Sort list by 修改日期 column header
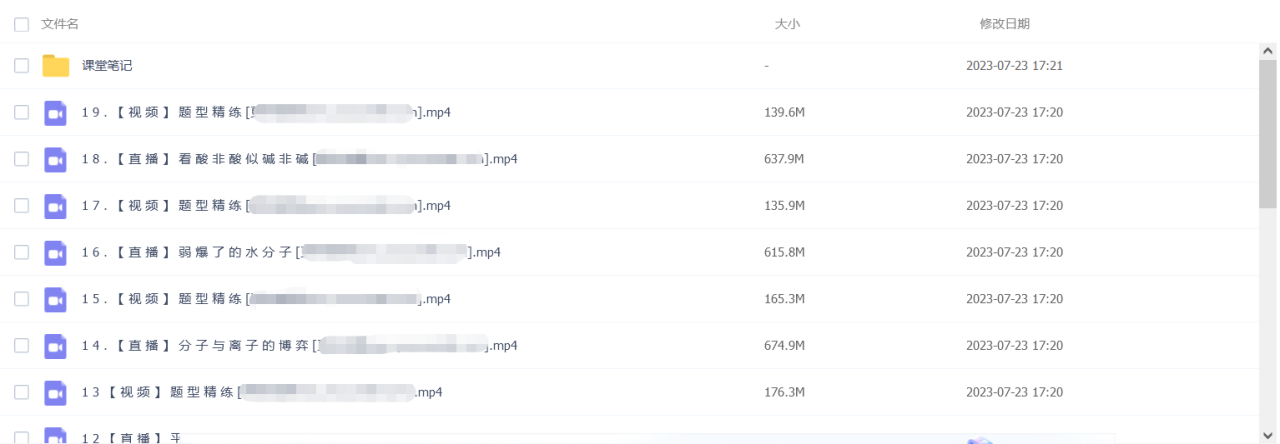 [x=1004, y=24]
